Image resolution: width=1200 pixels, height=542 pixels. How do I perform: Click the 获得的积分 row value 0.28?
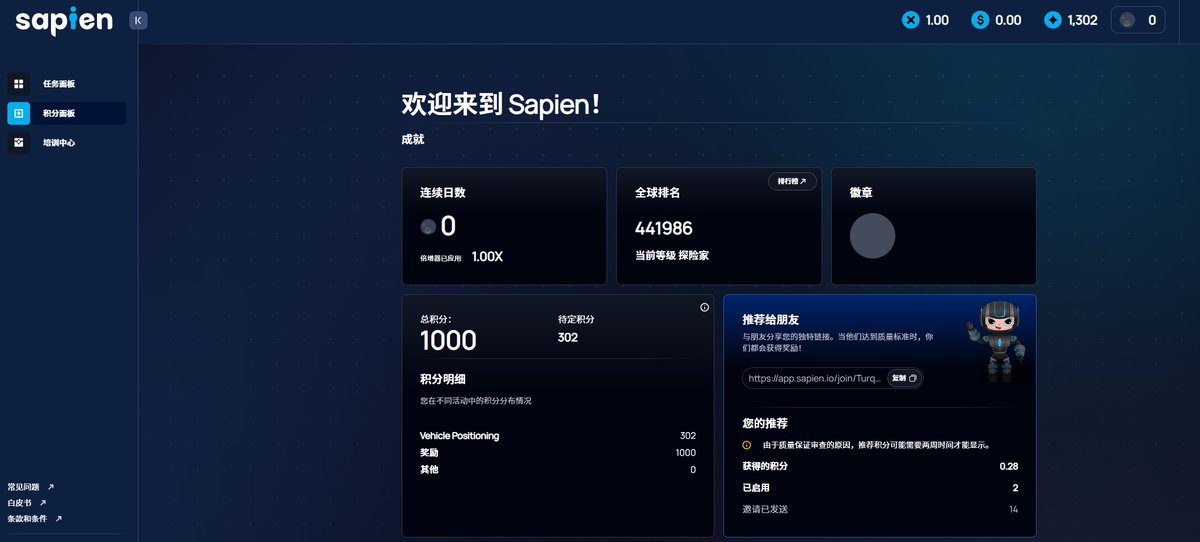pos(1008,467)
